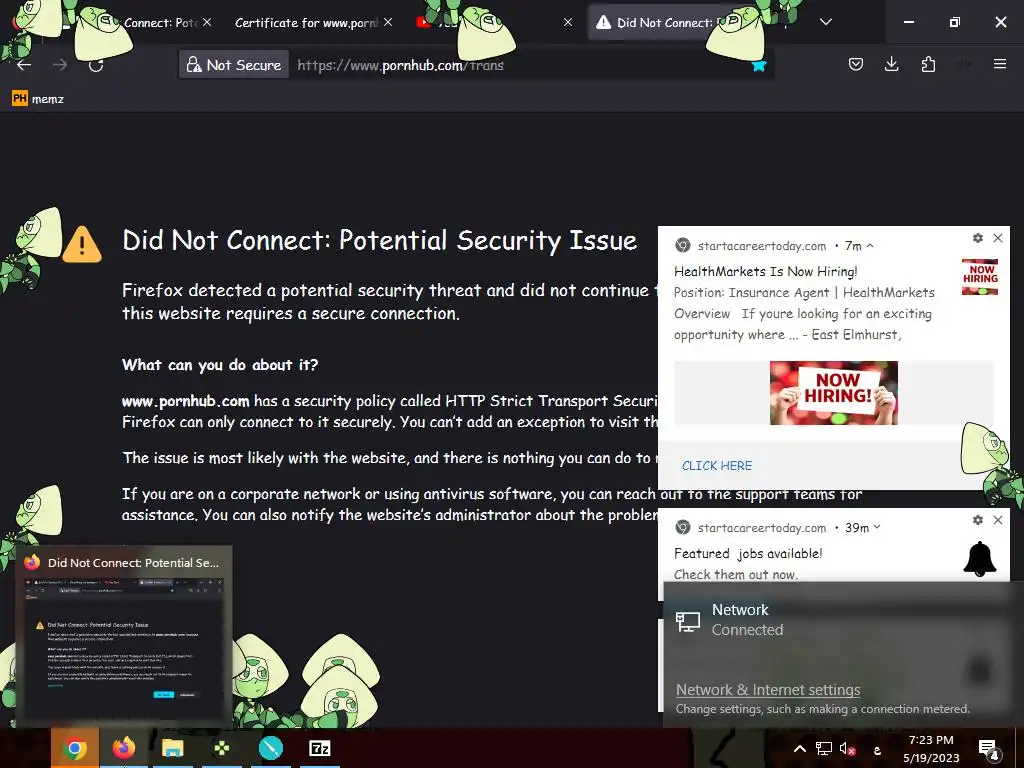Open settings gear on HealthMarkets notification
1024x768 pixels.
(978, 238)
